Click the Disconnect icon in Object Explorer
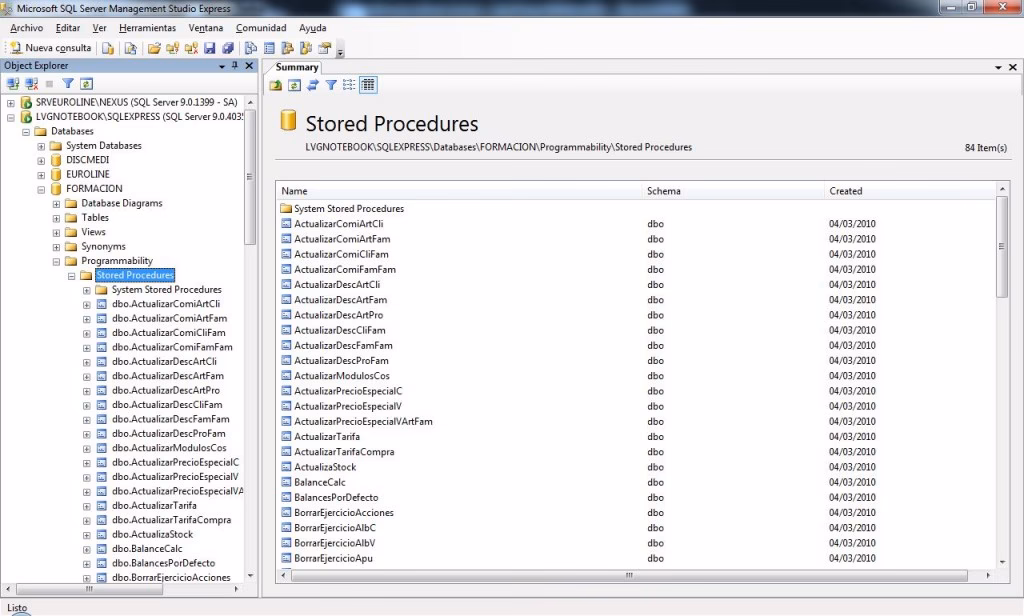Viewport: 1024px width, 616px height. (x=31, y=84)
